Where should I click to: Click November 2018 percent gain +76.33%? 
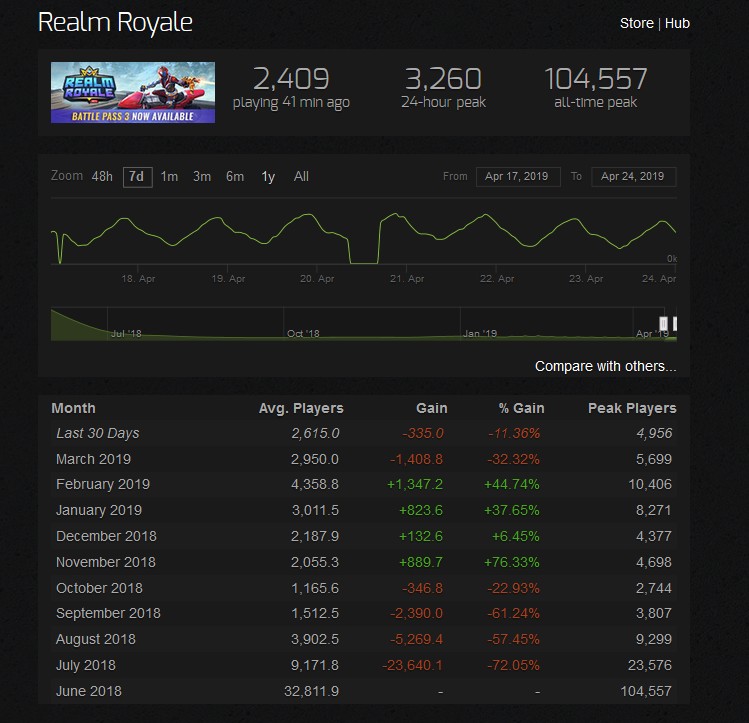tap(512, 562)
